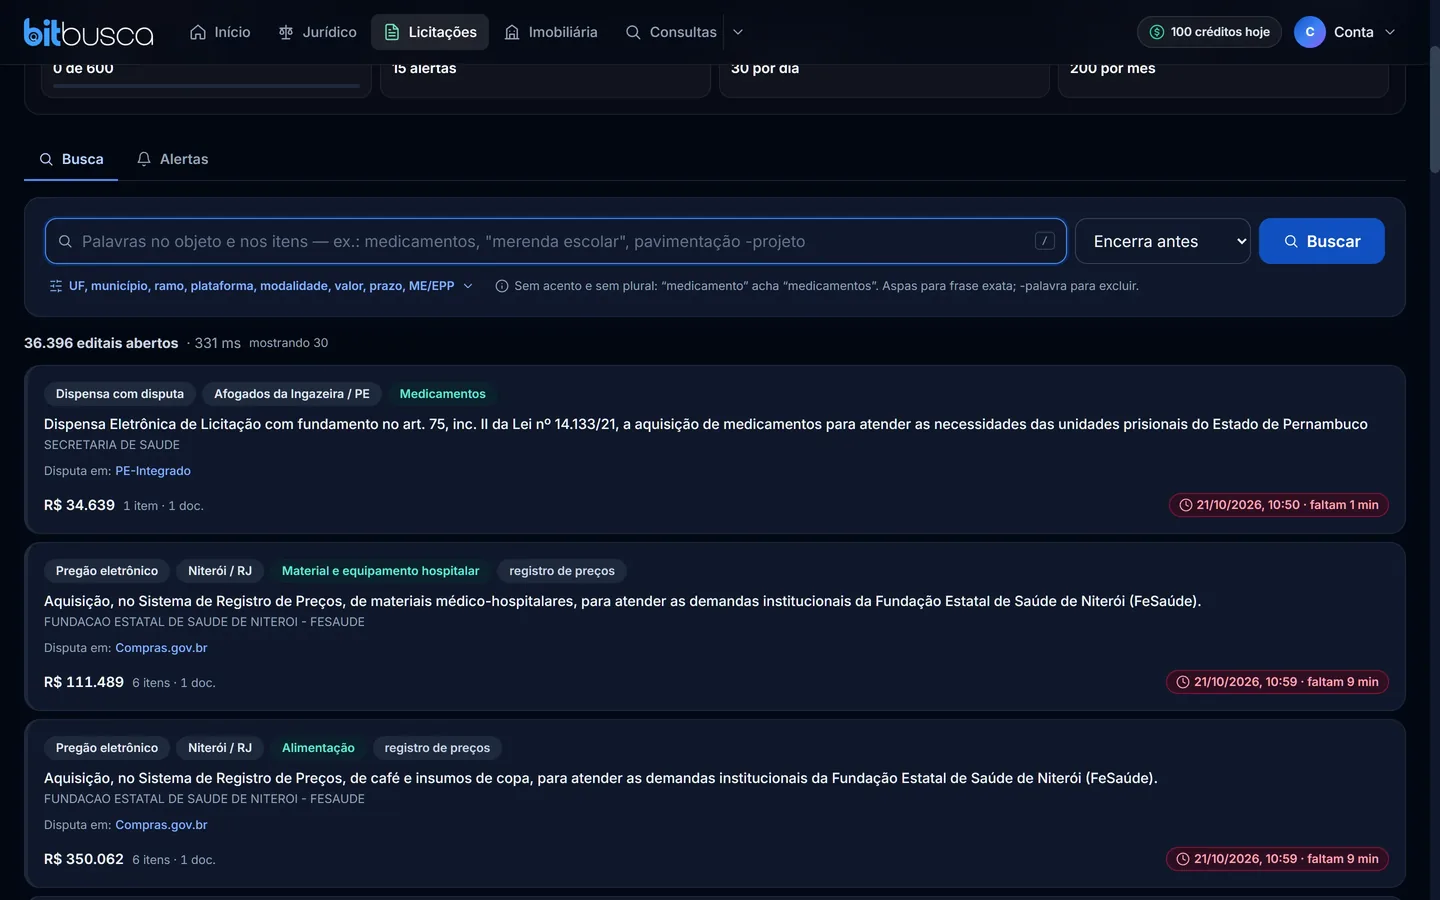Click the bitbusca logo
The width and height of the screenshot is (1440, 900).
tap(89, 32)
